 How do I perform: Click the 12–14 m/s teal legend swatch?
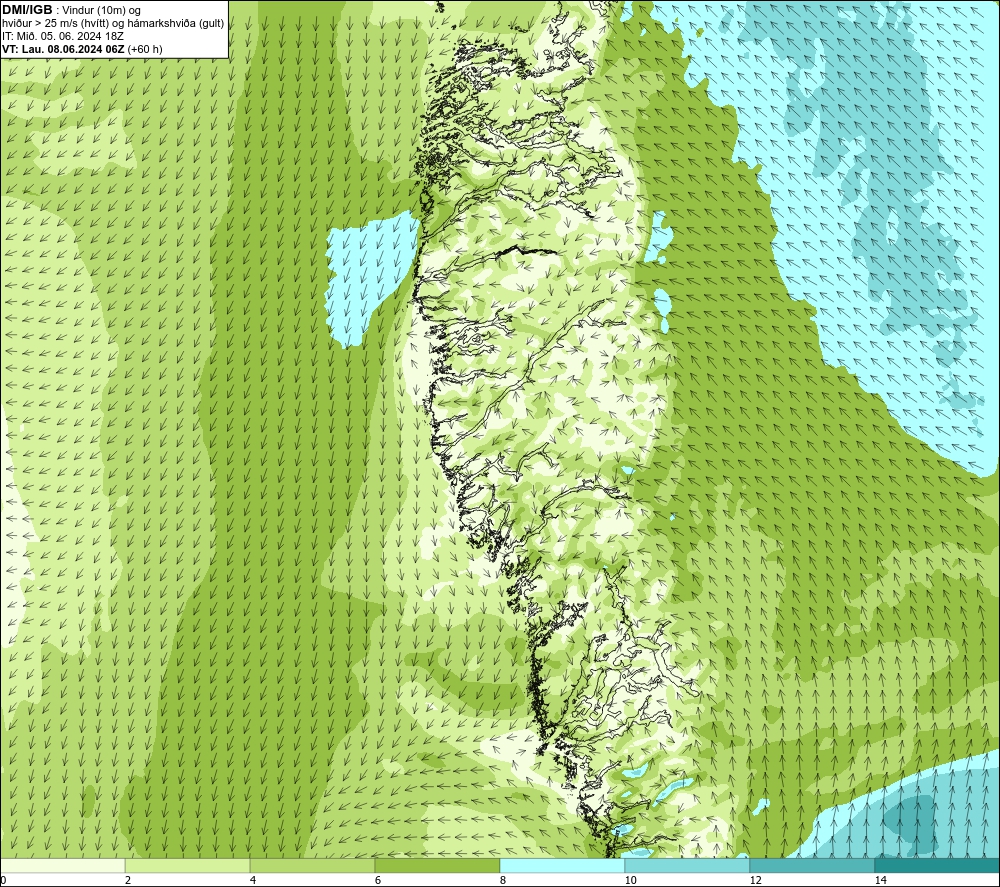pos(812,866)
